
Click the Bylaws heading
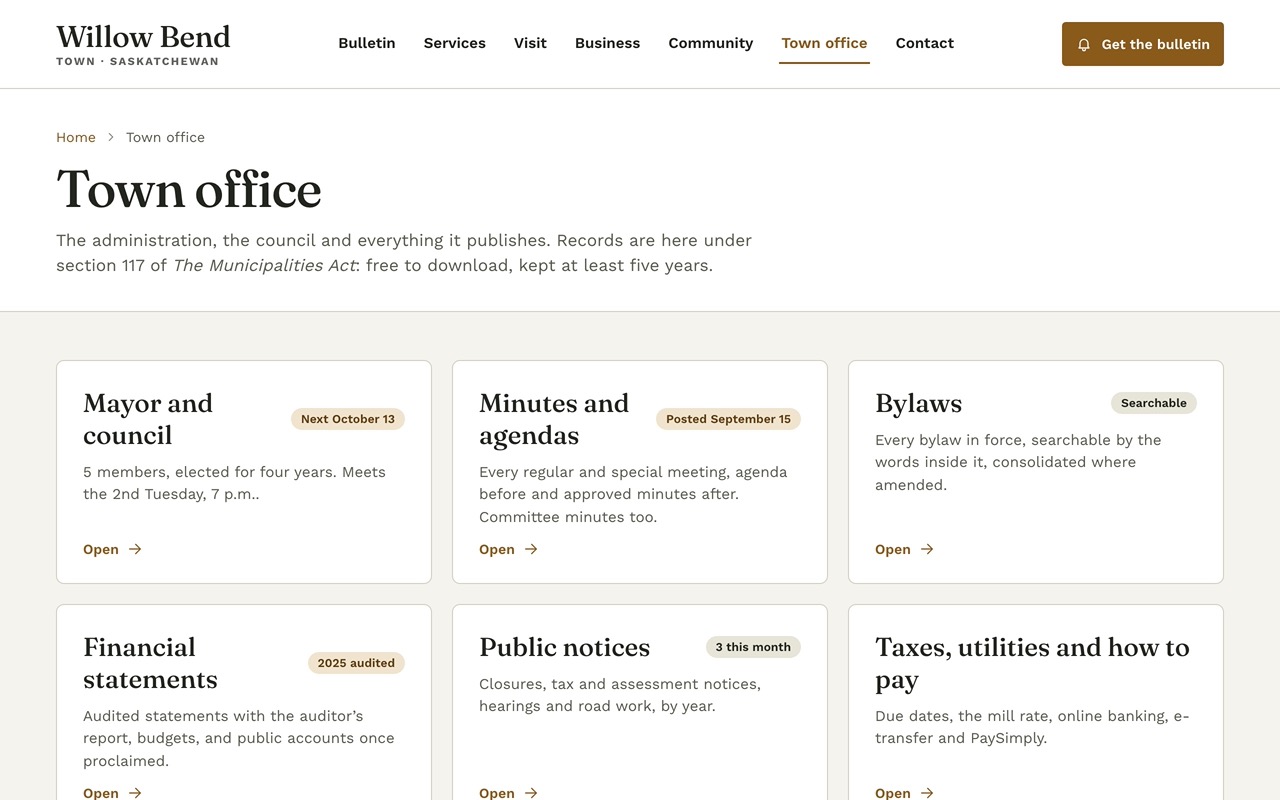tap(919, 403)
